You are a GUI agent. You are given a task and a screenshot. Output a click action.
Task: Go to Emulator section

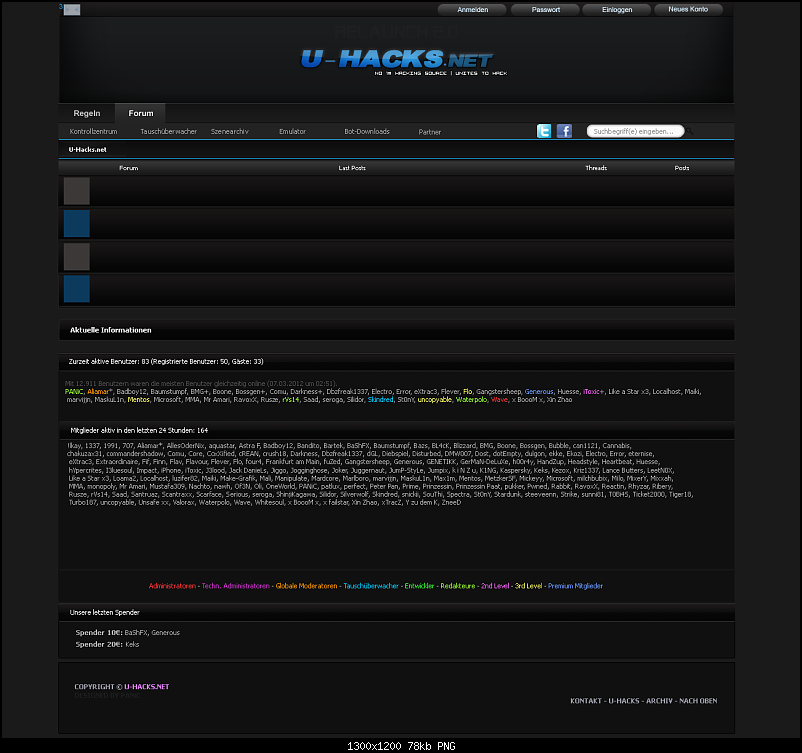click(292, 131)
